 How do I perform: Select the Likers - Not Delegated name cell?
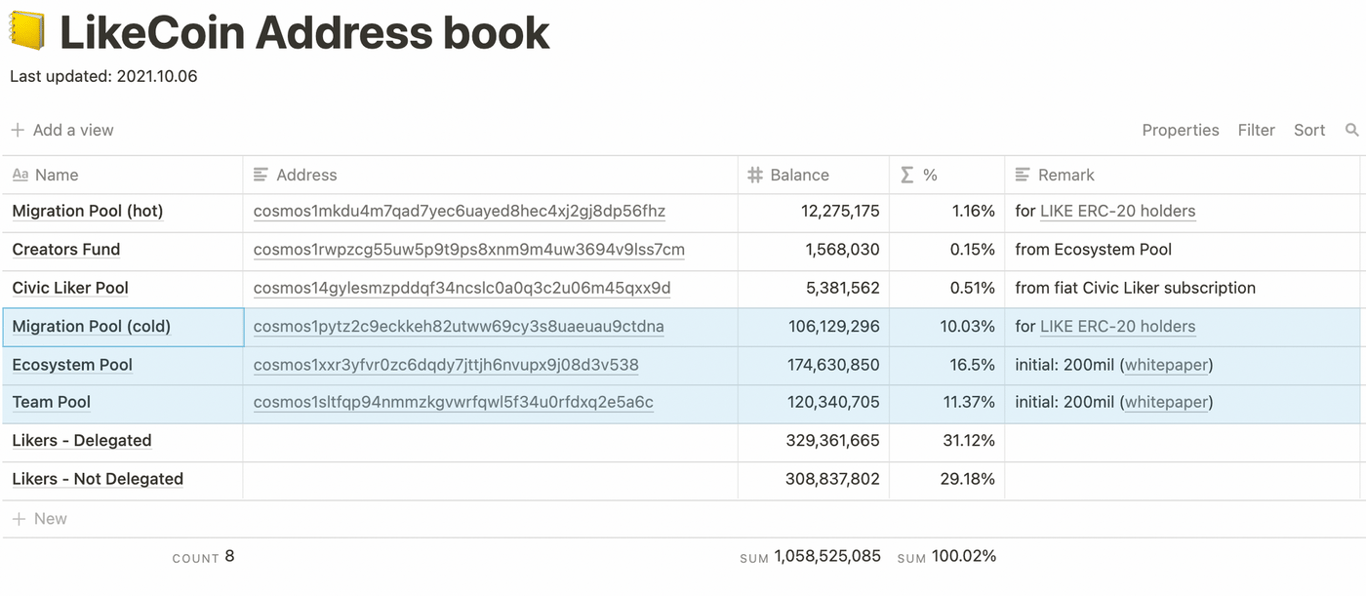123,479
